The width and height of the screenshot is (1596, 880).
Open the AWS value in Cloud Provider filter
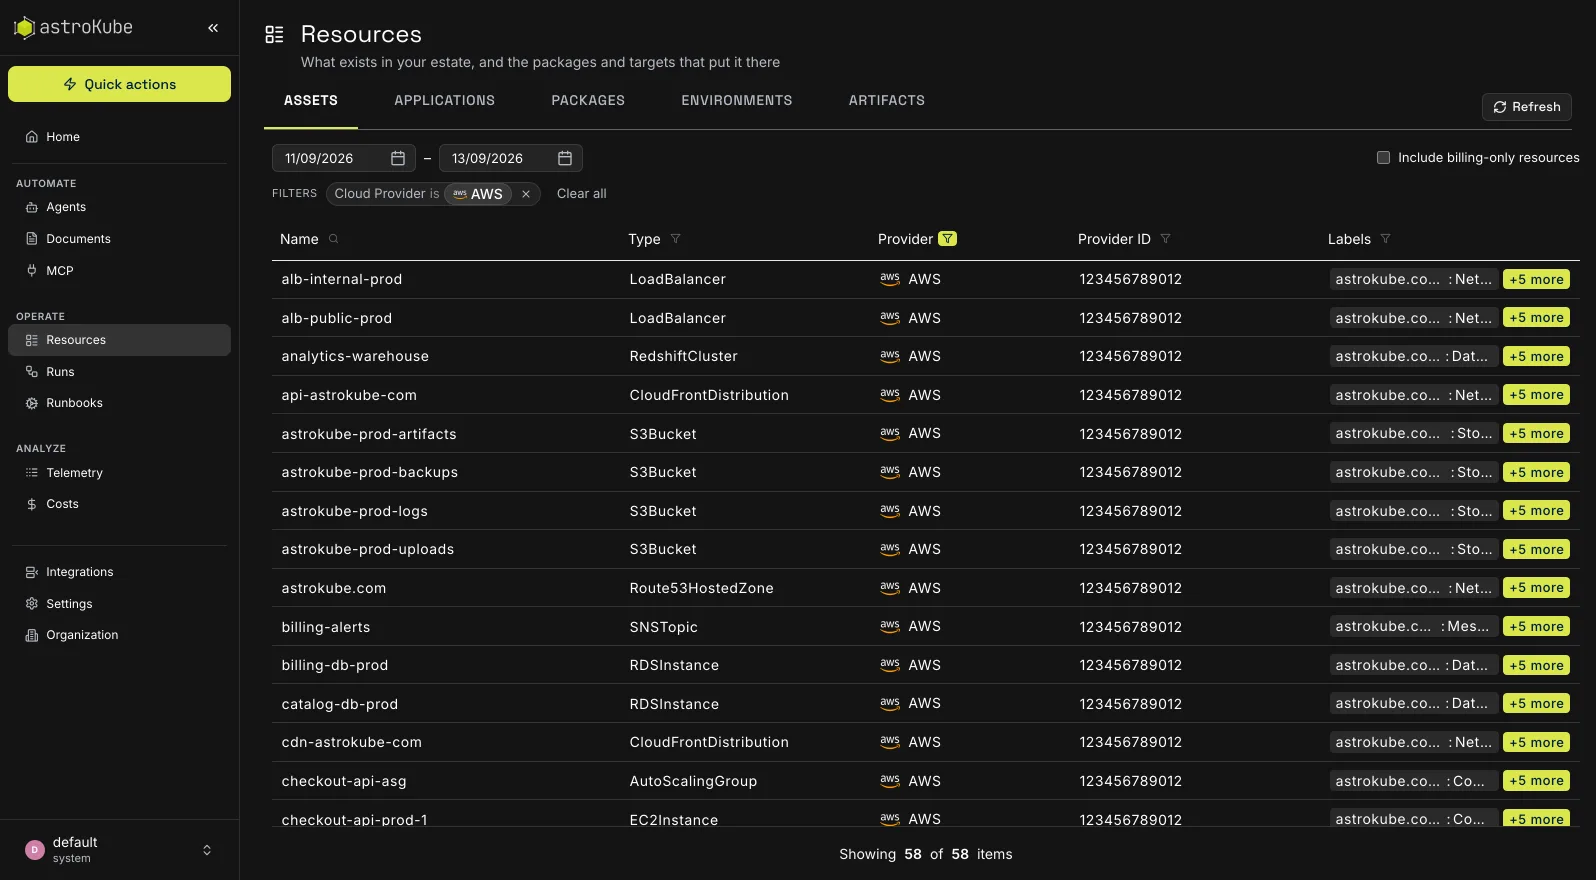(478, 194)
